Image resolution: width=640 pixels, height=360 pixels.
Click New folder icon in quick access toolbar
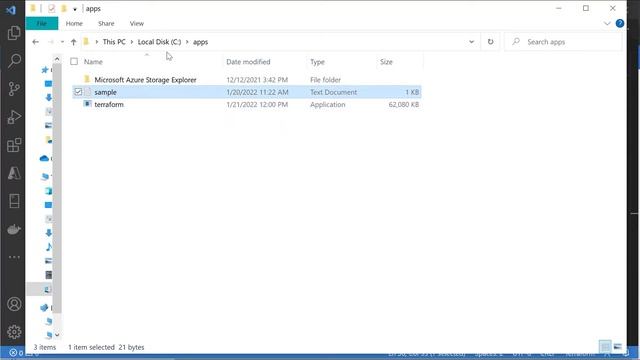pyautogui.click(x=64, y=8)
